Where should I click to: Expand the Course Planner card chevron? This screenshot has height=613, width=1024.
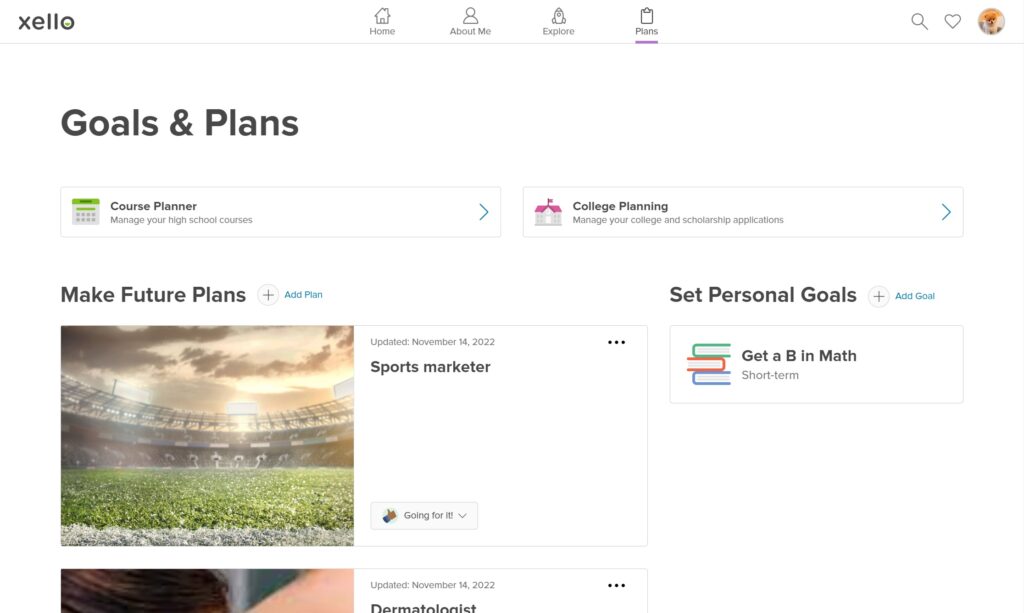(482, 211)
